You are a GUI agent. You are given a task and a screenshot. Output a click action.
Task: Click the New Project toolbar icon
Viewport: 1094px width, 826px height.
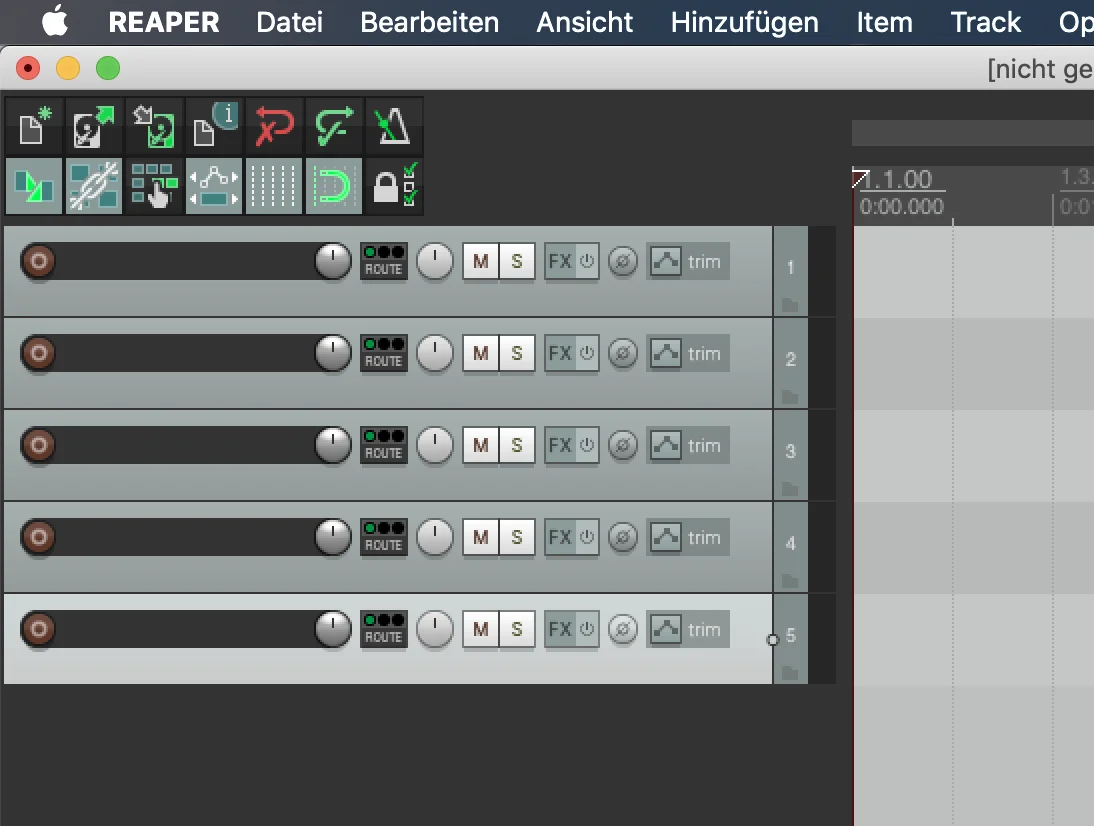click(x=34, y=126)
